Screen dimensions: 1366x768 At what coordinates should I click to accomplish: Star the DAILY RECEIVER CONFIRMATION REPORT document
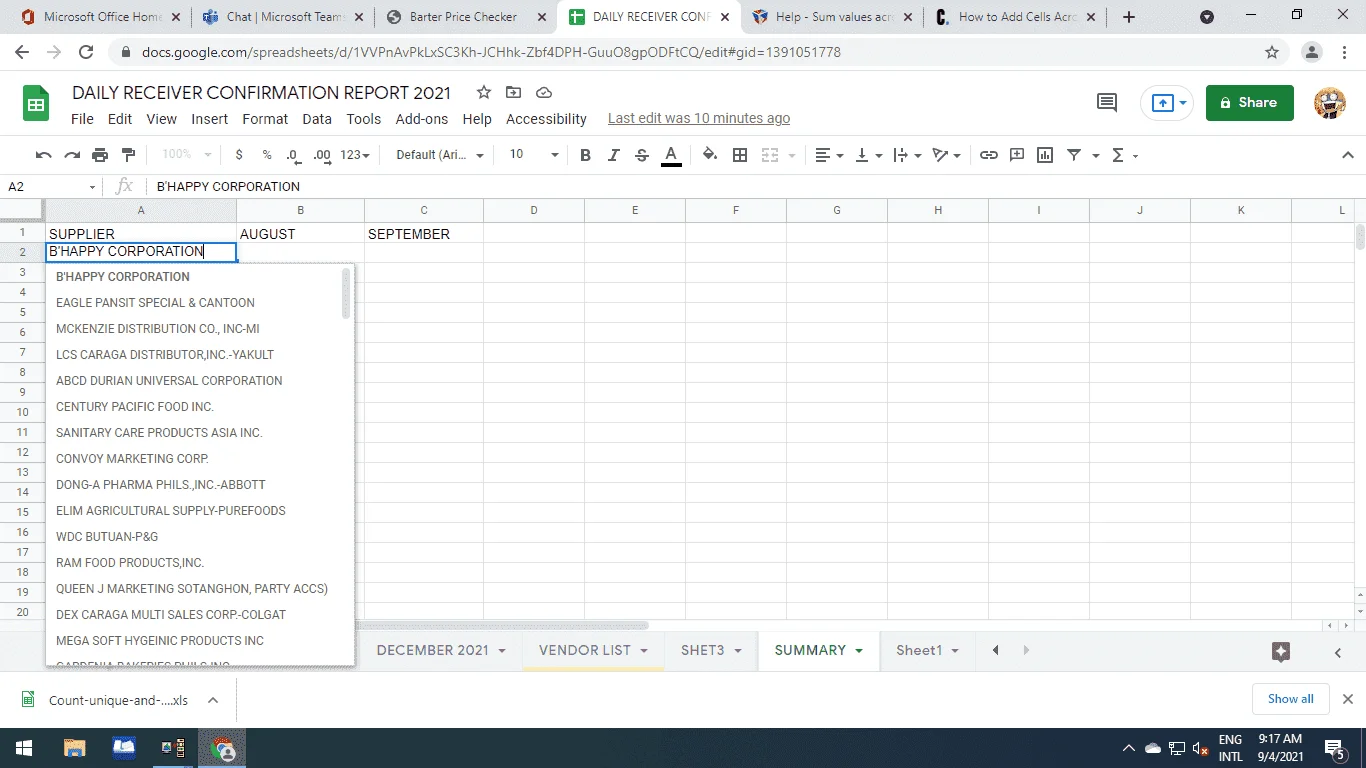(x=484, y=93)
